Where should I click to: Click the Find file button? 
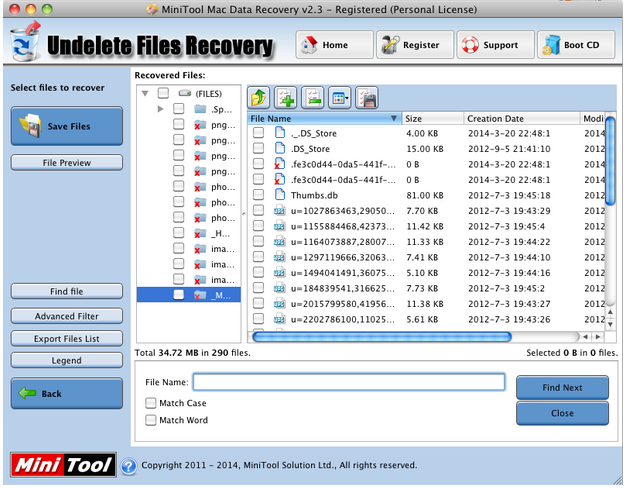tap(67, 291)
